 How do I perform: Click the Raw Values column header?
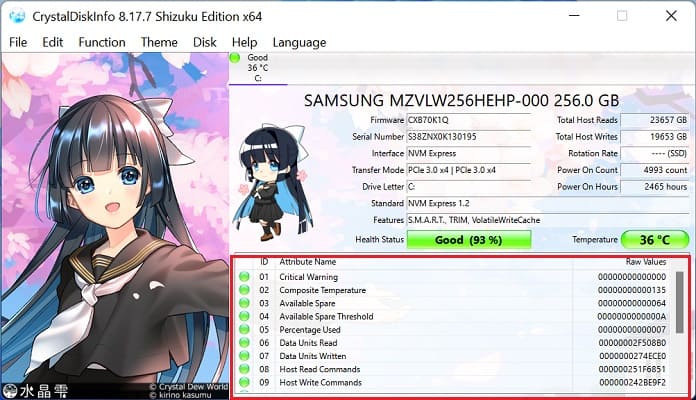[x=646, y=261]
